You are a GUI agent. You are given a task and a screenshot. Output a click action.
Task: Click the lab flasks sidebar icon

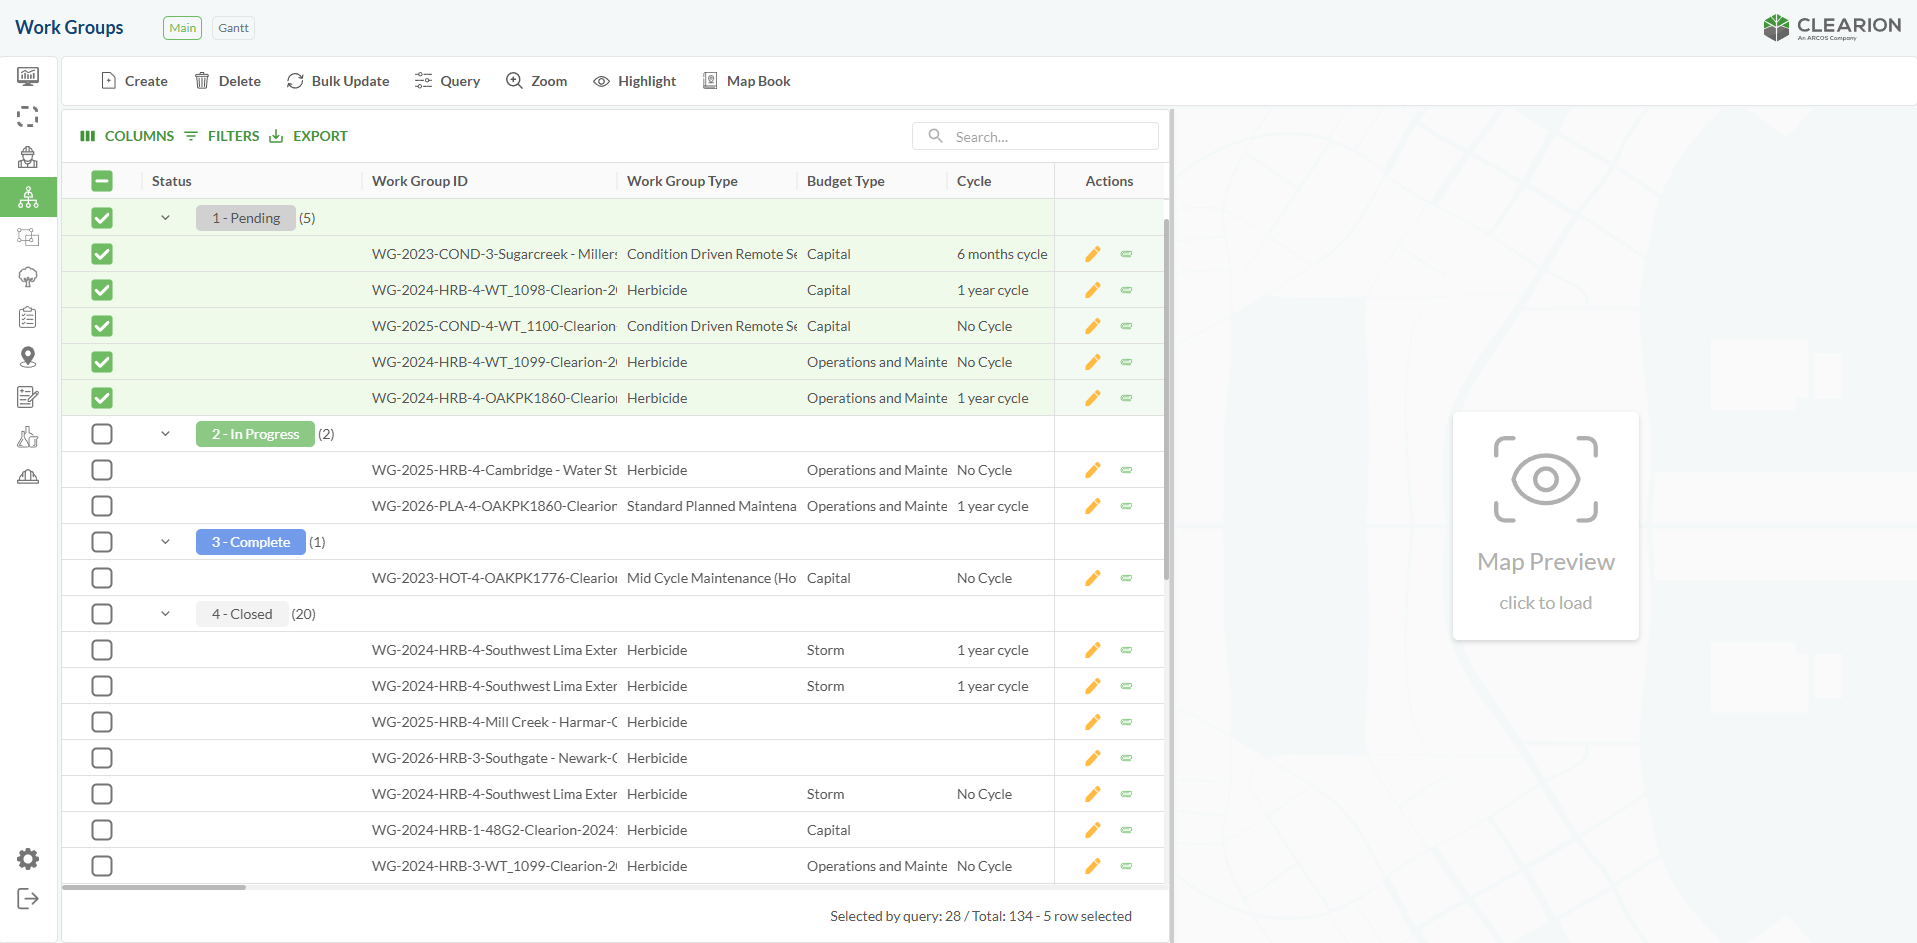pyautogui.click(x=28, y=437)
